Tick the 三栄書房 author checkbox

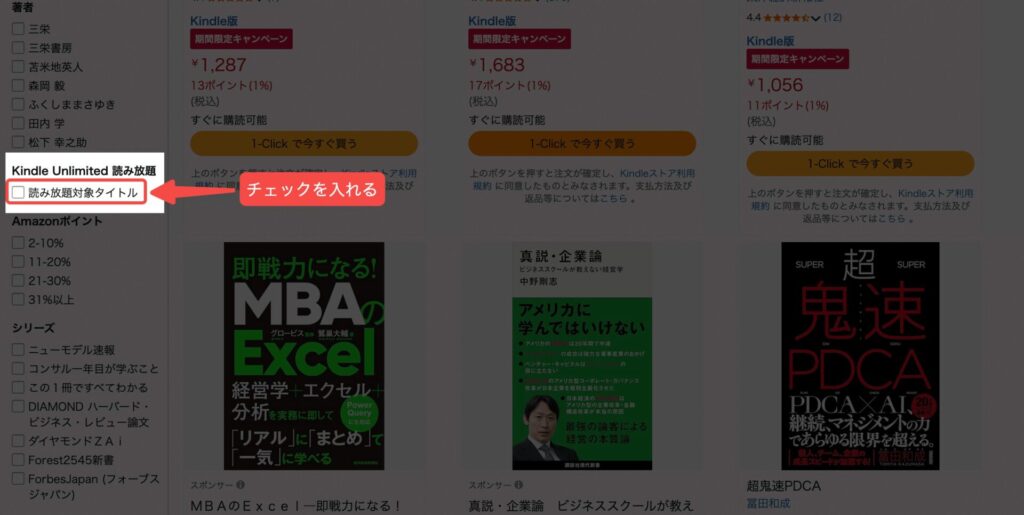tap(18, 48)
